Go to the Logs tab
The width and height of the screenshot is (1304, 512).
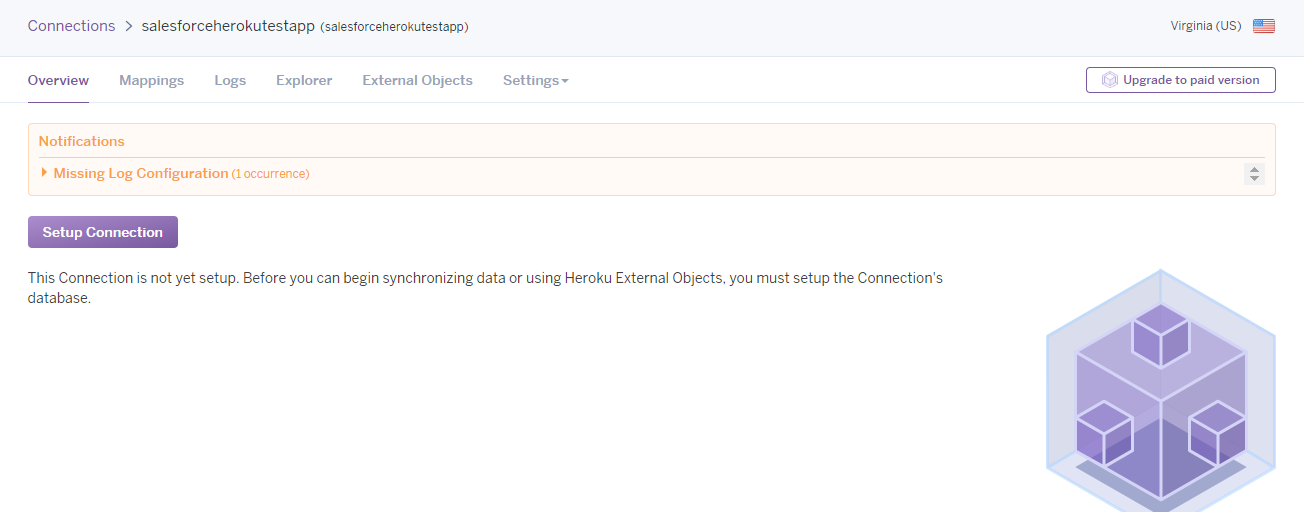coord(230,80)
